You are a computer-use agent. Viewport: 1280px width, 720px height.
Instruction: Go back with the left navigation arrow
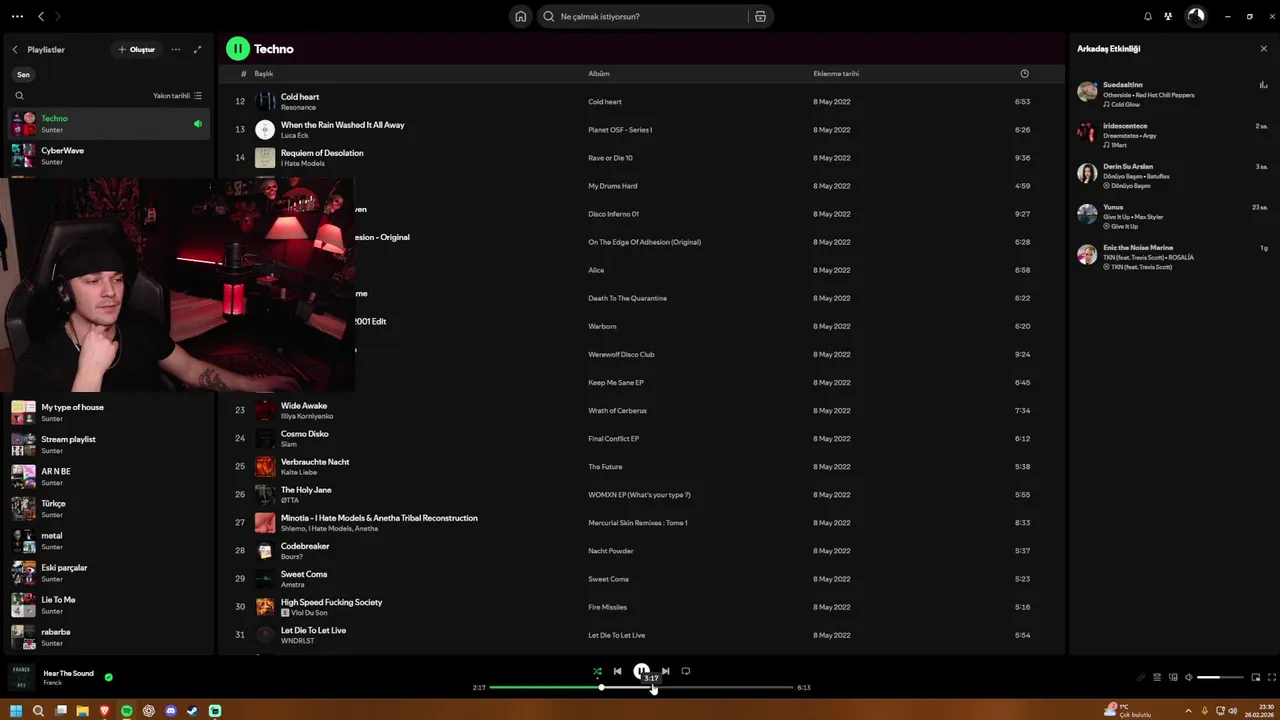point(41,16)
